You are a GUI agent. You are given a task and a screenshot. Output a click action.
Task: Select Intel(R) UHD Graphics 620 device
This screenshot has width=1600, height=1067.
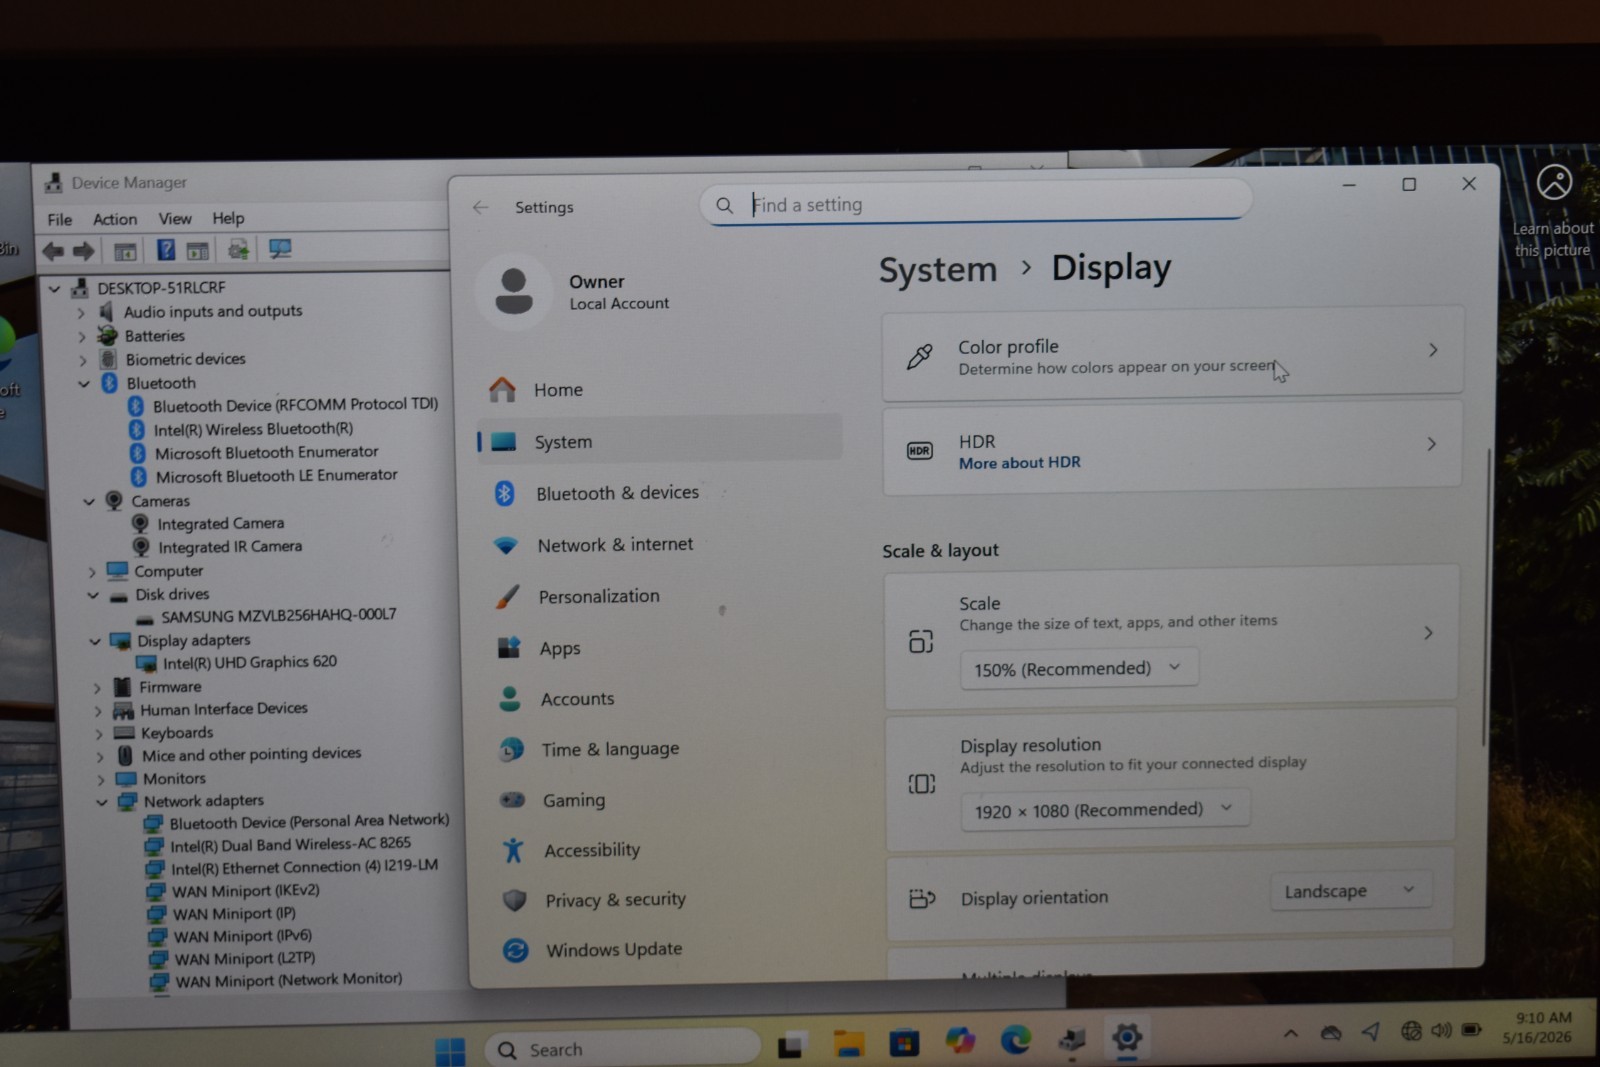[x=249, y=662]
